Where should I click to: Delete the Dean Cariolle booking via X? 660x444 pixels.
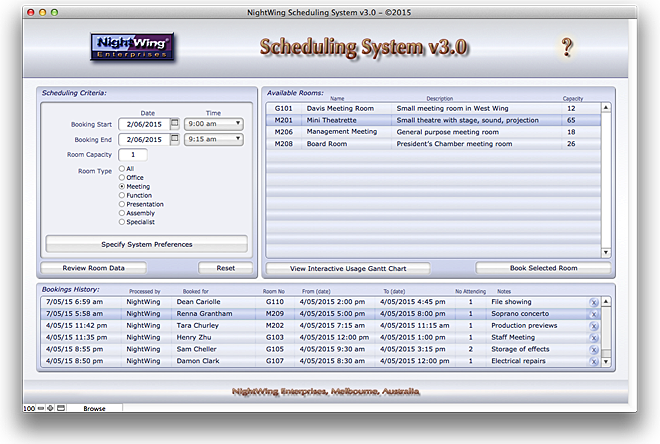click(x=593, y=302)
